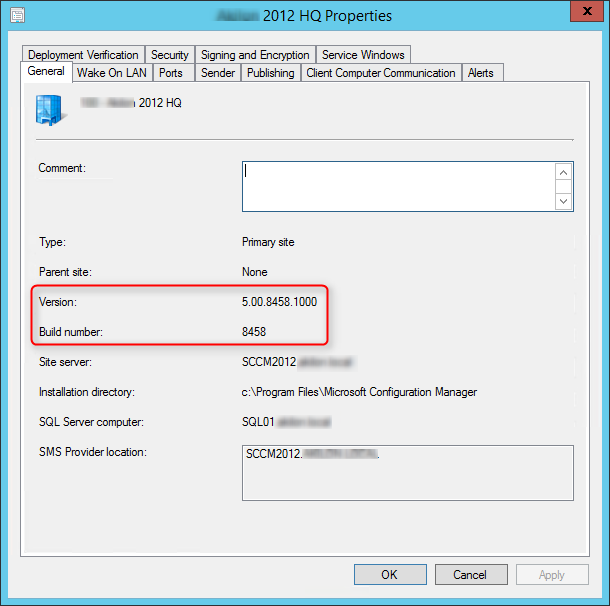Select version value 5.00.8458.1000
Image resolution: width=610 pixels, height=606 pixels.
pyautogui.click(x=279, y=302)
